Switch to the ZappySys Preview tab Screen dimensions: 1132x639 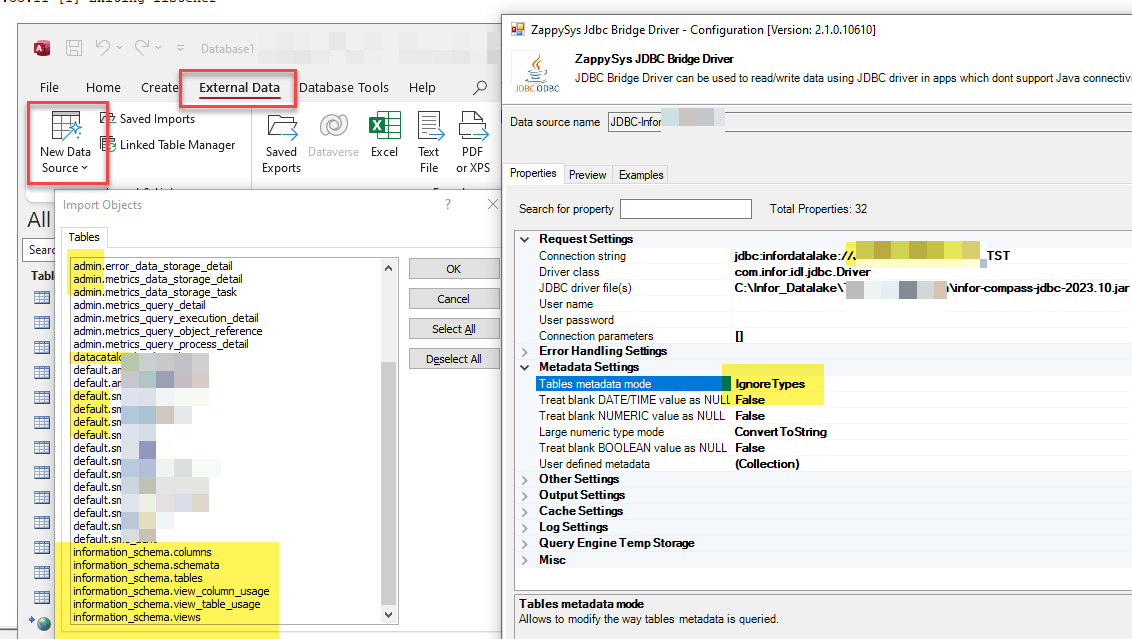pyautogui.click(x=587, y=175)
